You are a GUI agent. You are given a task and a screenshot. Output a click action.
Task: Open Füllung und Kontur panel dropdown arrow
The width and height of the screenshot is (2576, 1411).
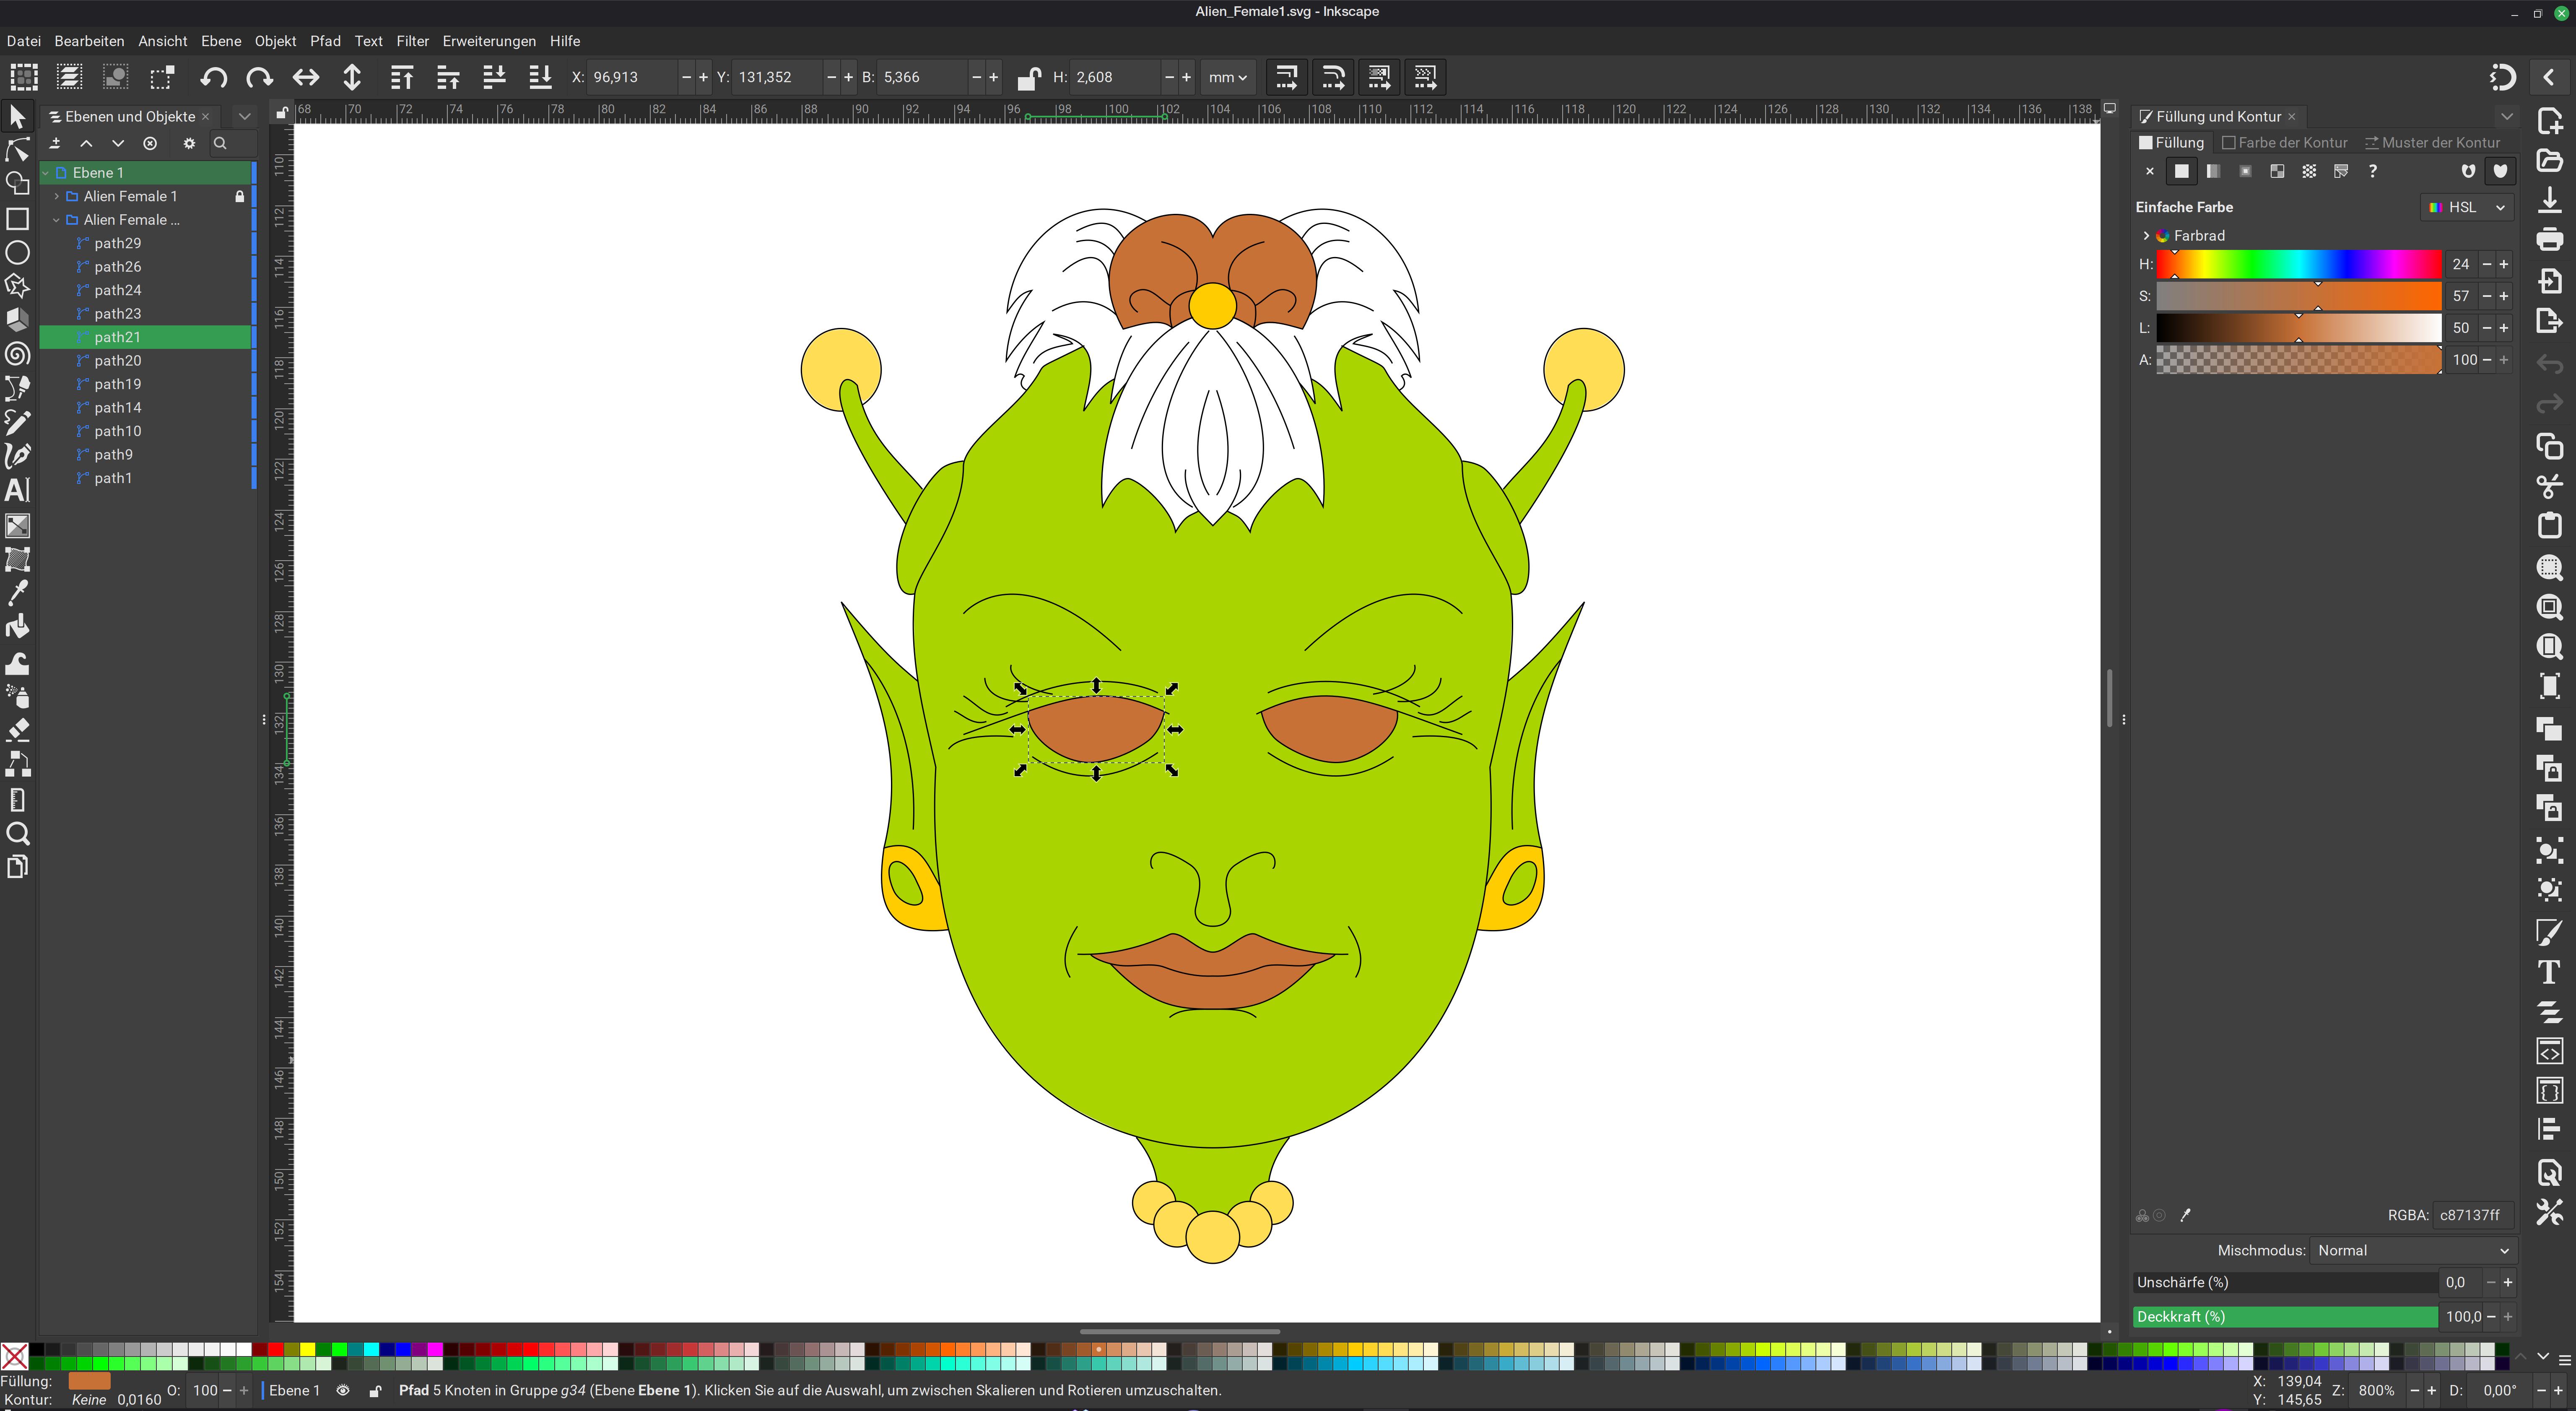2507,117
